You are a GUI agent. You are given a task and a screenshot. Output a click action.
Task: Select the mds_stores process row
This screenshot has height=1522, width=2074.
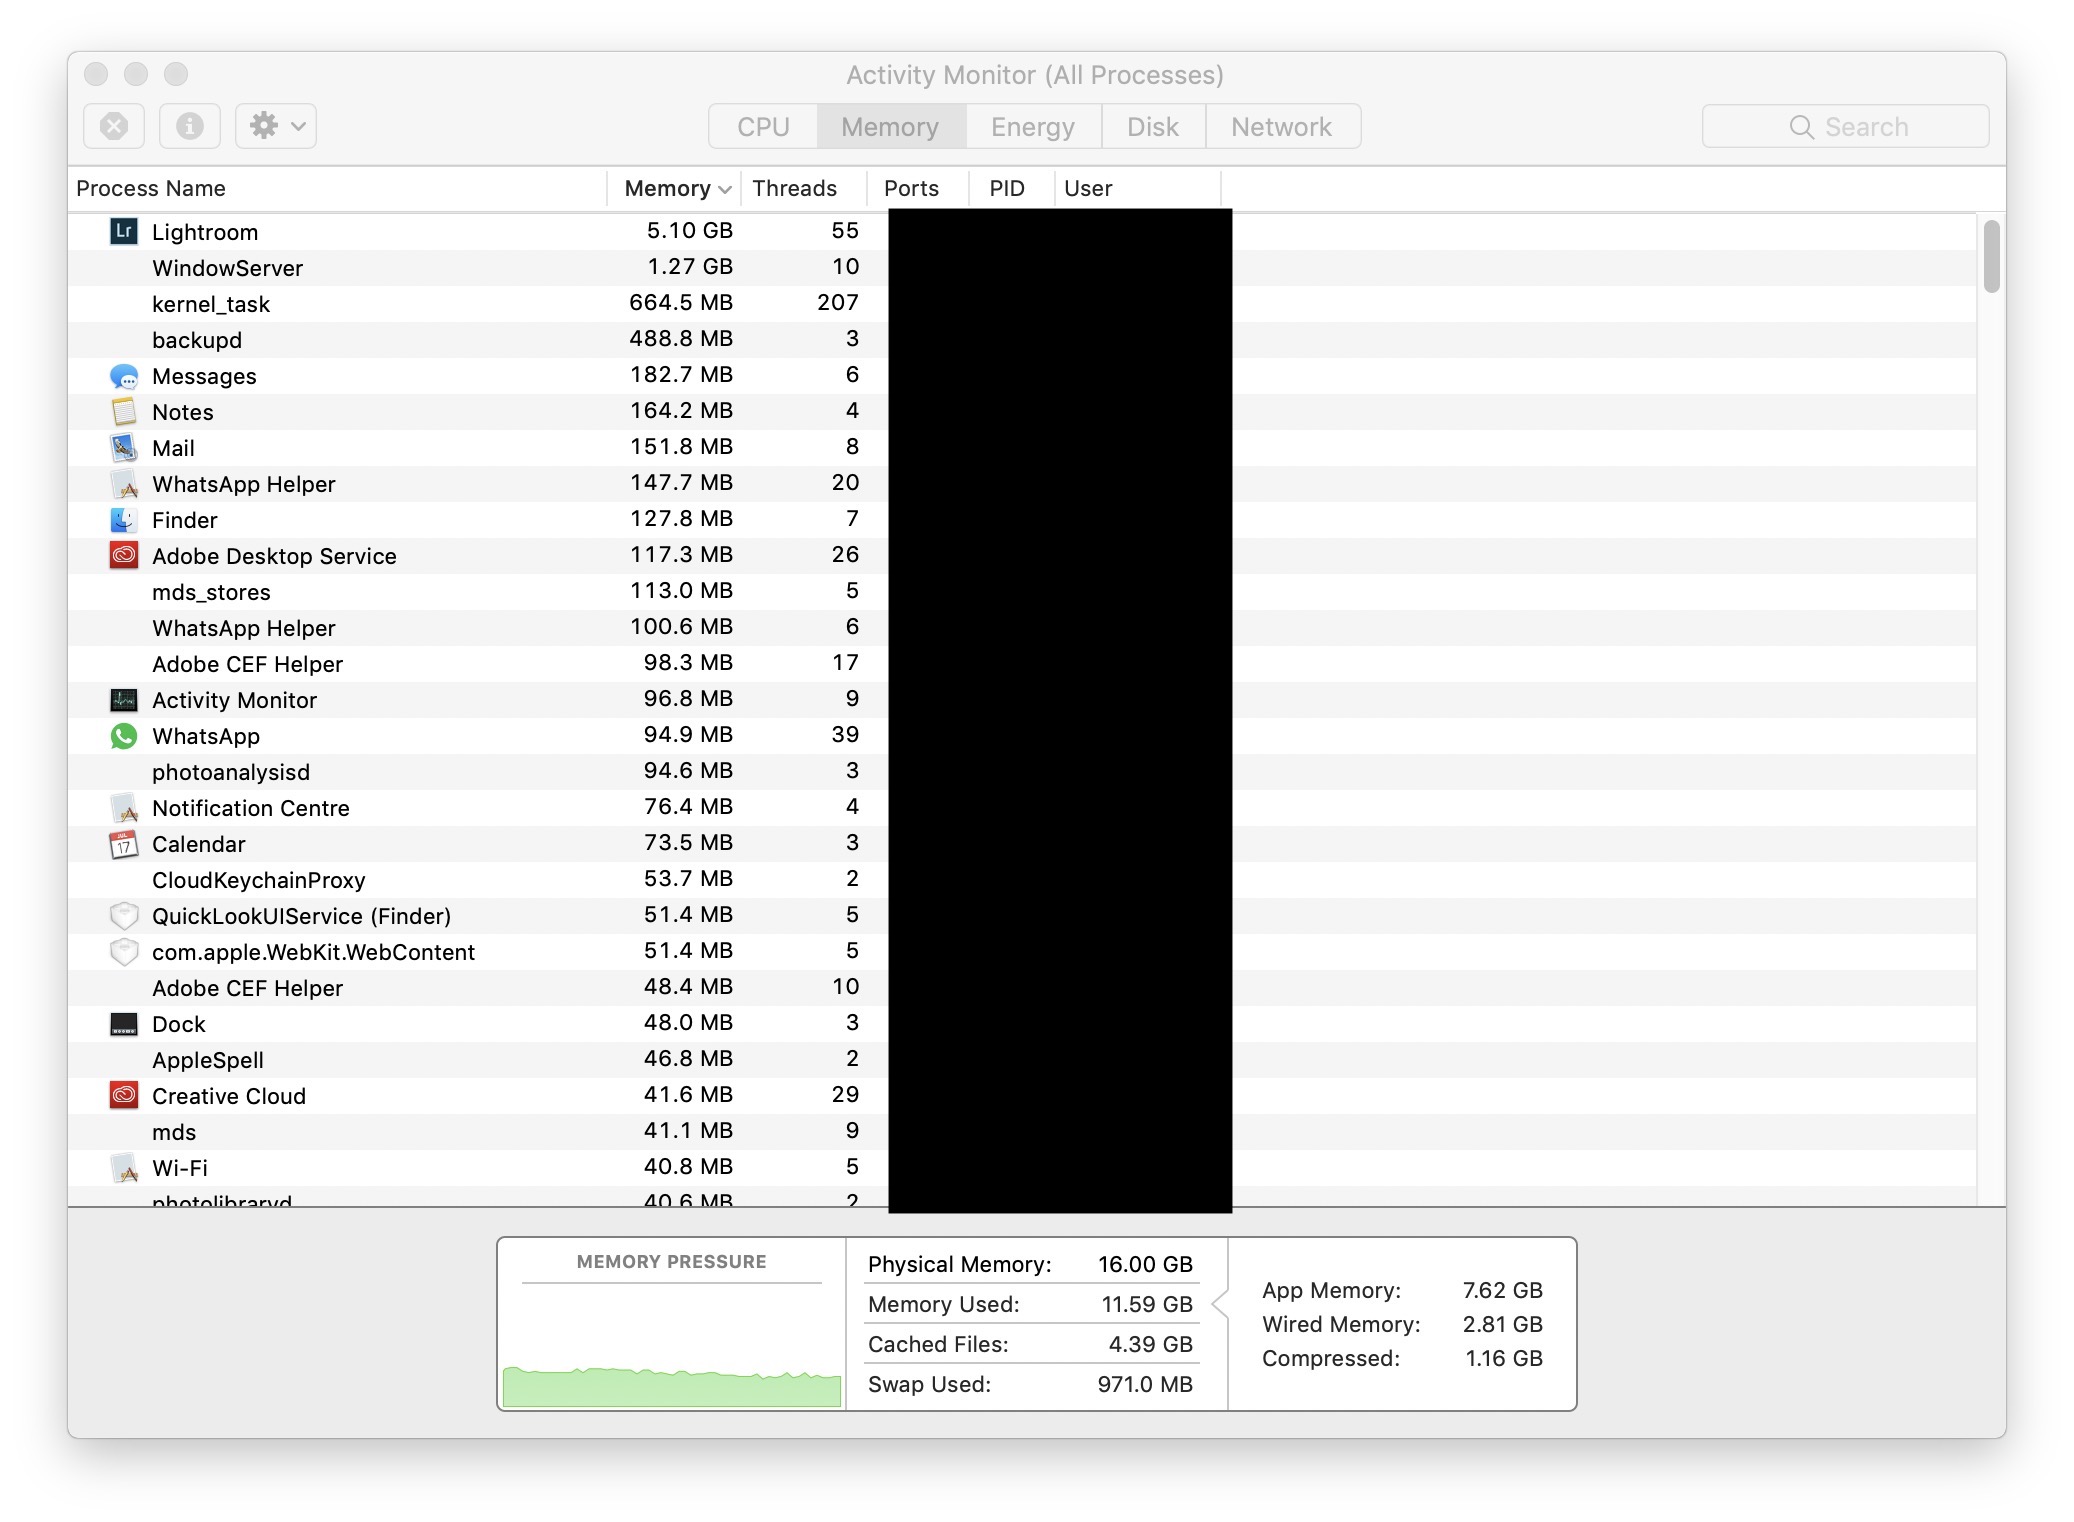pos(1022,592)
